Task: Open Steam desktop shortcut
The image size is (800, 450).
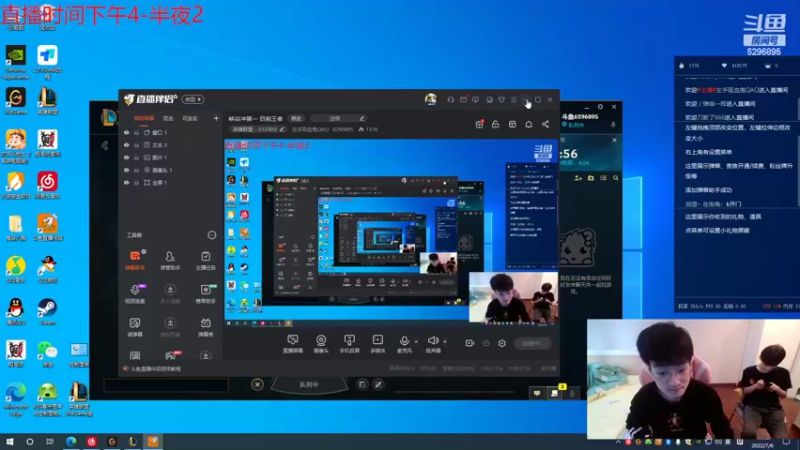Action: tap(47, 311)
